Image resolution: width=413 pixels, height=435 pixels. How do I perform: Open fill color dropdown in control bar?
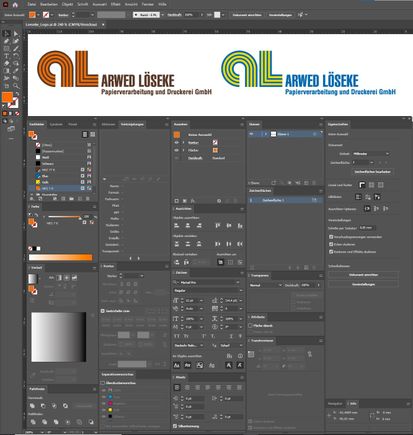click(x=38, y=15)
